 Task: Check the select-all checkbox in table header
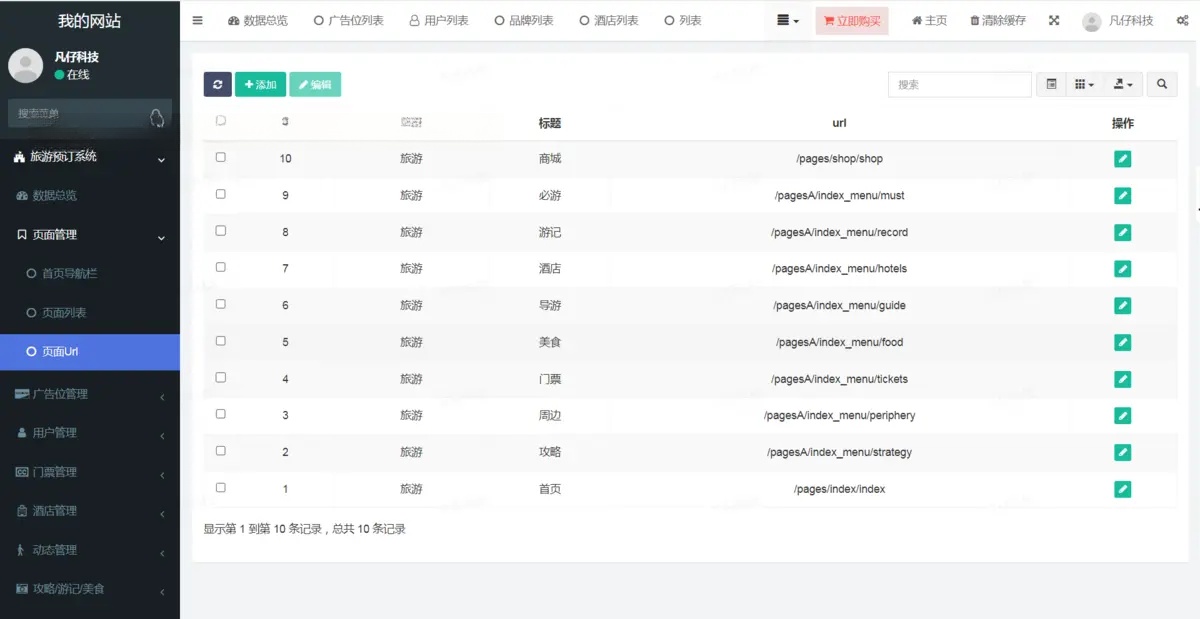coord(221,121)
